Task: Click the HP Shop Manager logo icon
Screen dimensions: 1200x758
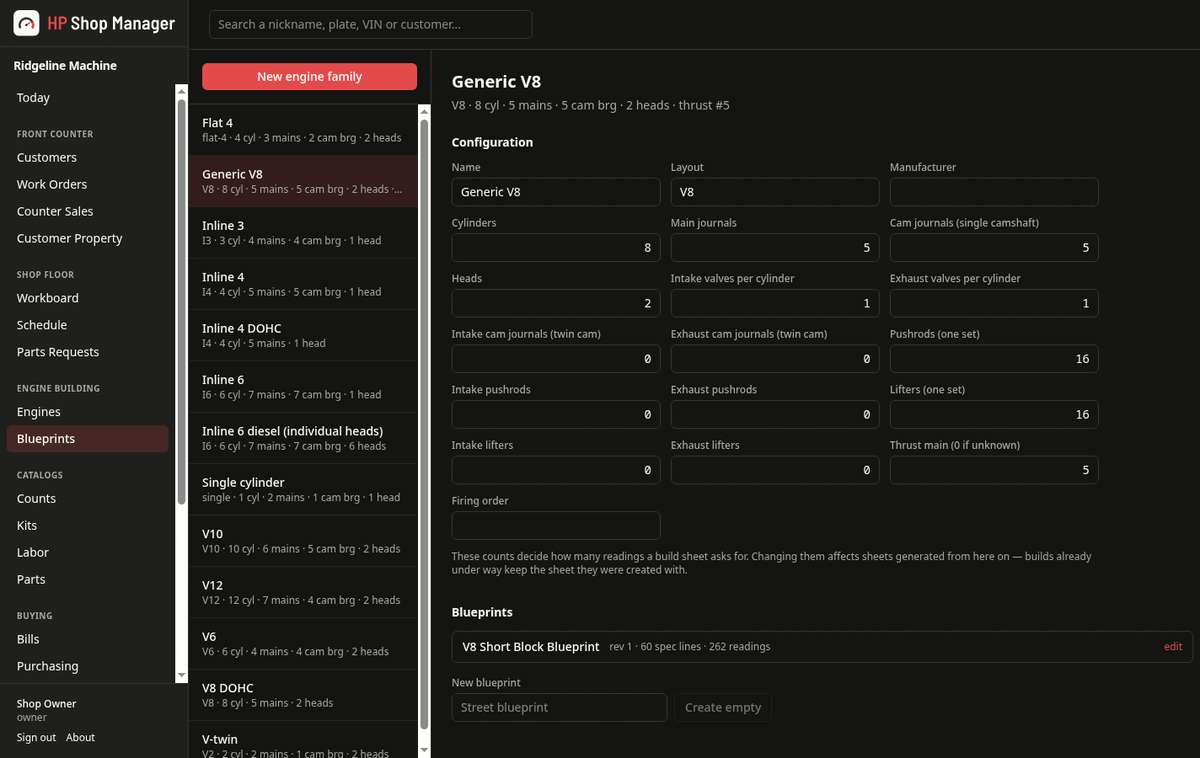Action: [x=26, y=23]
